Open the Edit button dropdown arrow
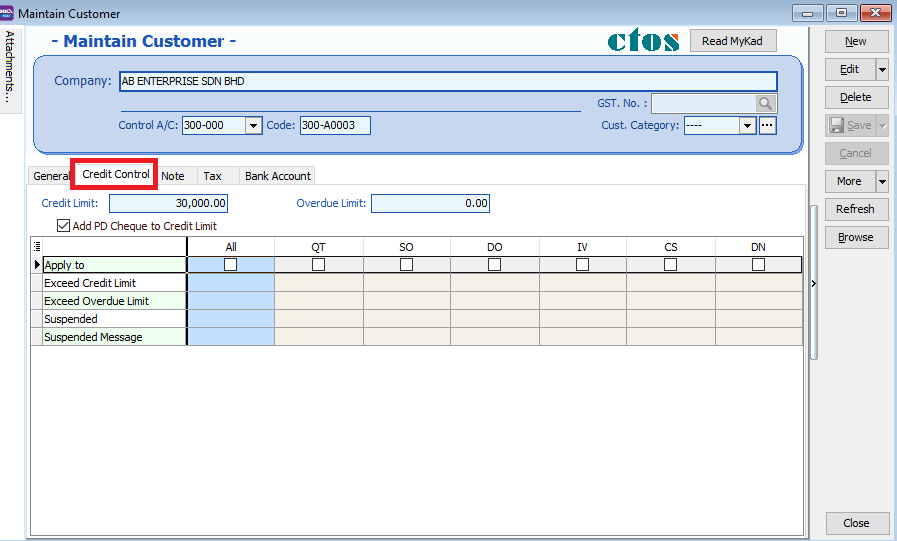897x541 pixels. point(881,70)
